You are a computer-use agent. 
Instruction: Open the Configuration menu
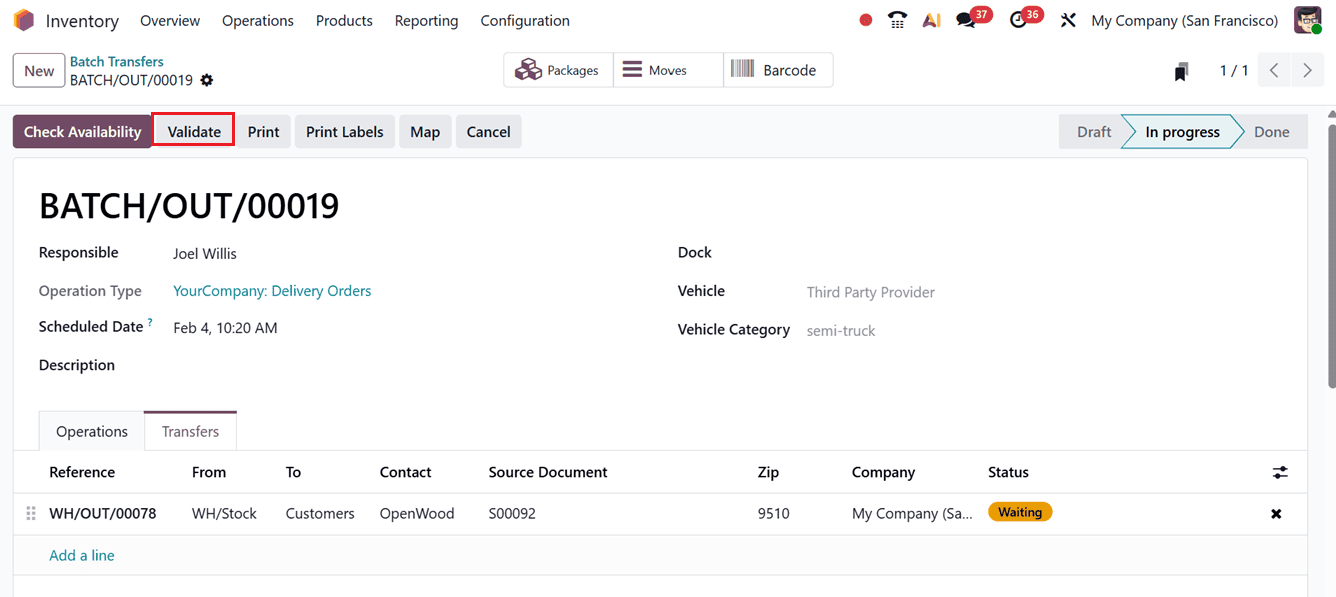click(x=524, y=20)
